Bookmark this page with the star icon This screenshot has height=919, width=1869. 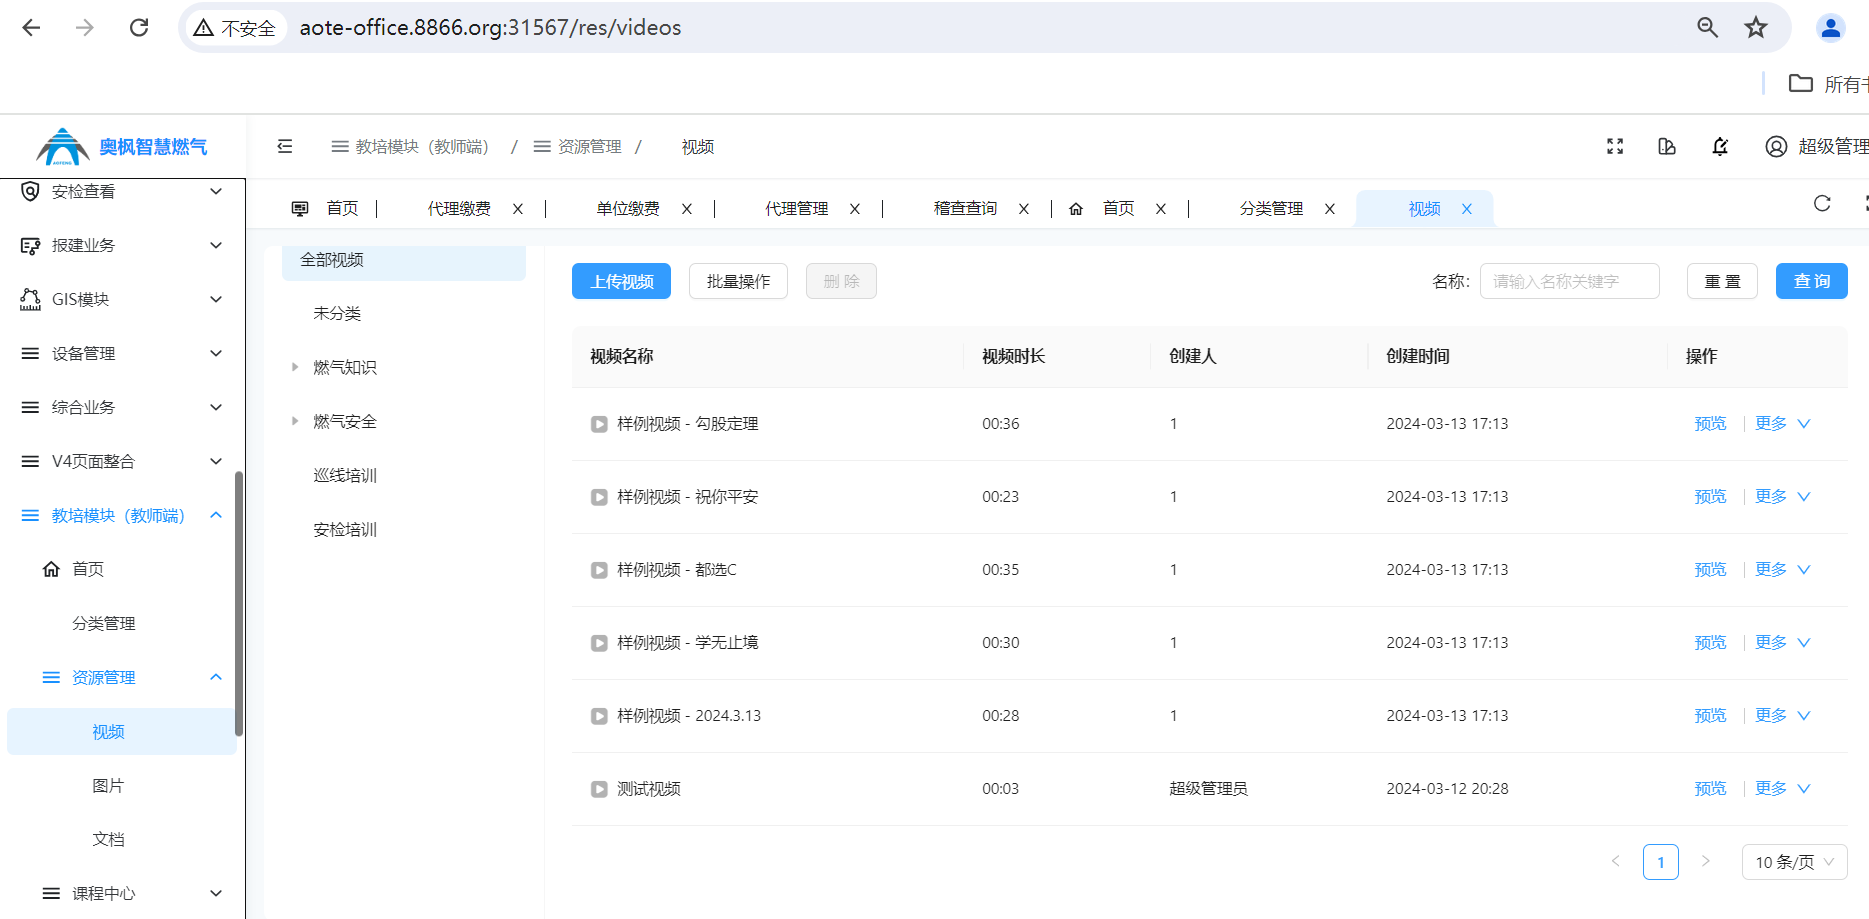(x=1756, y=28)
